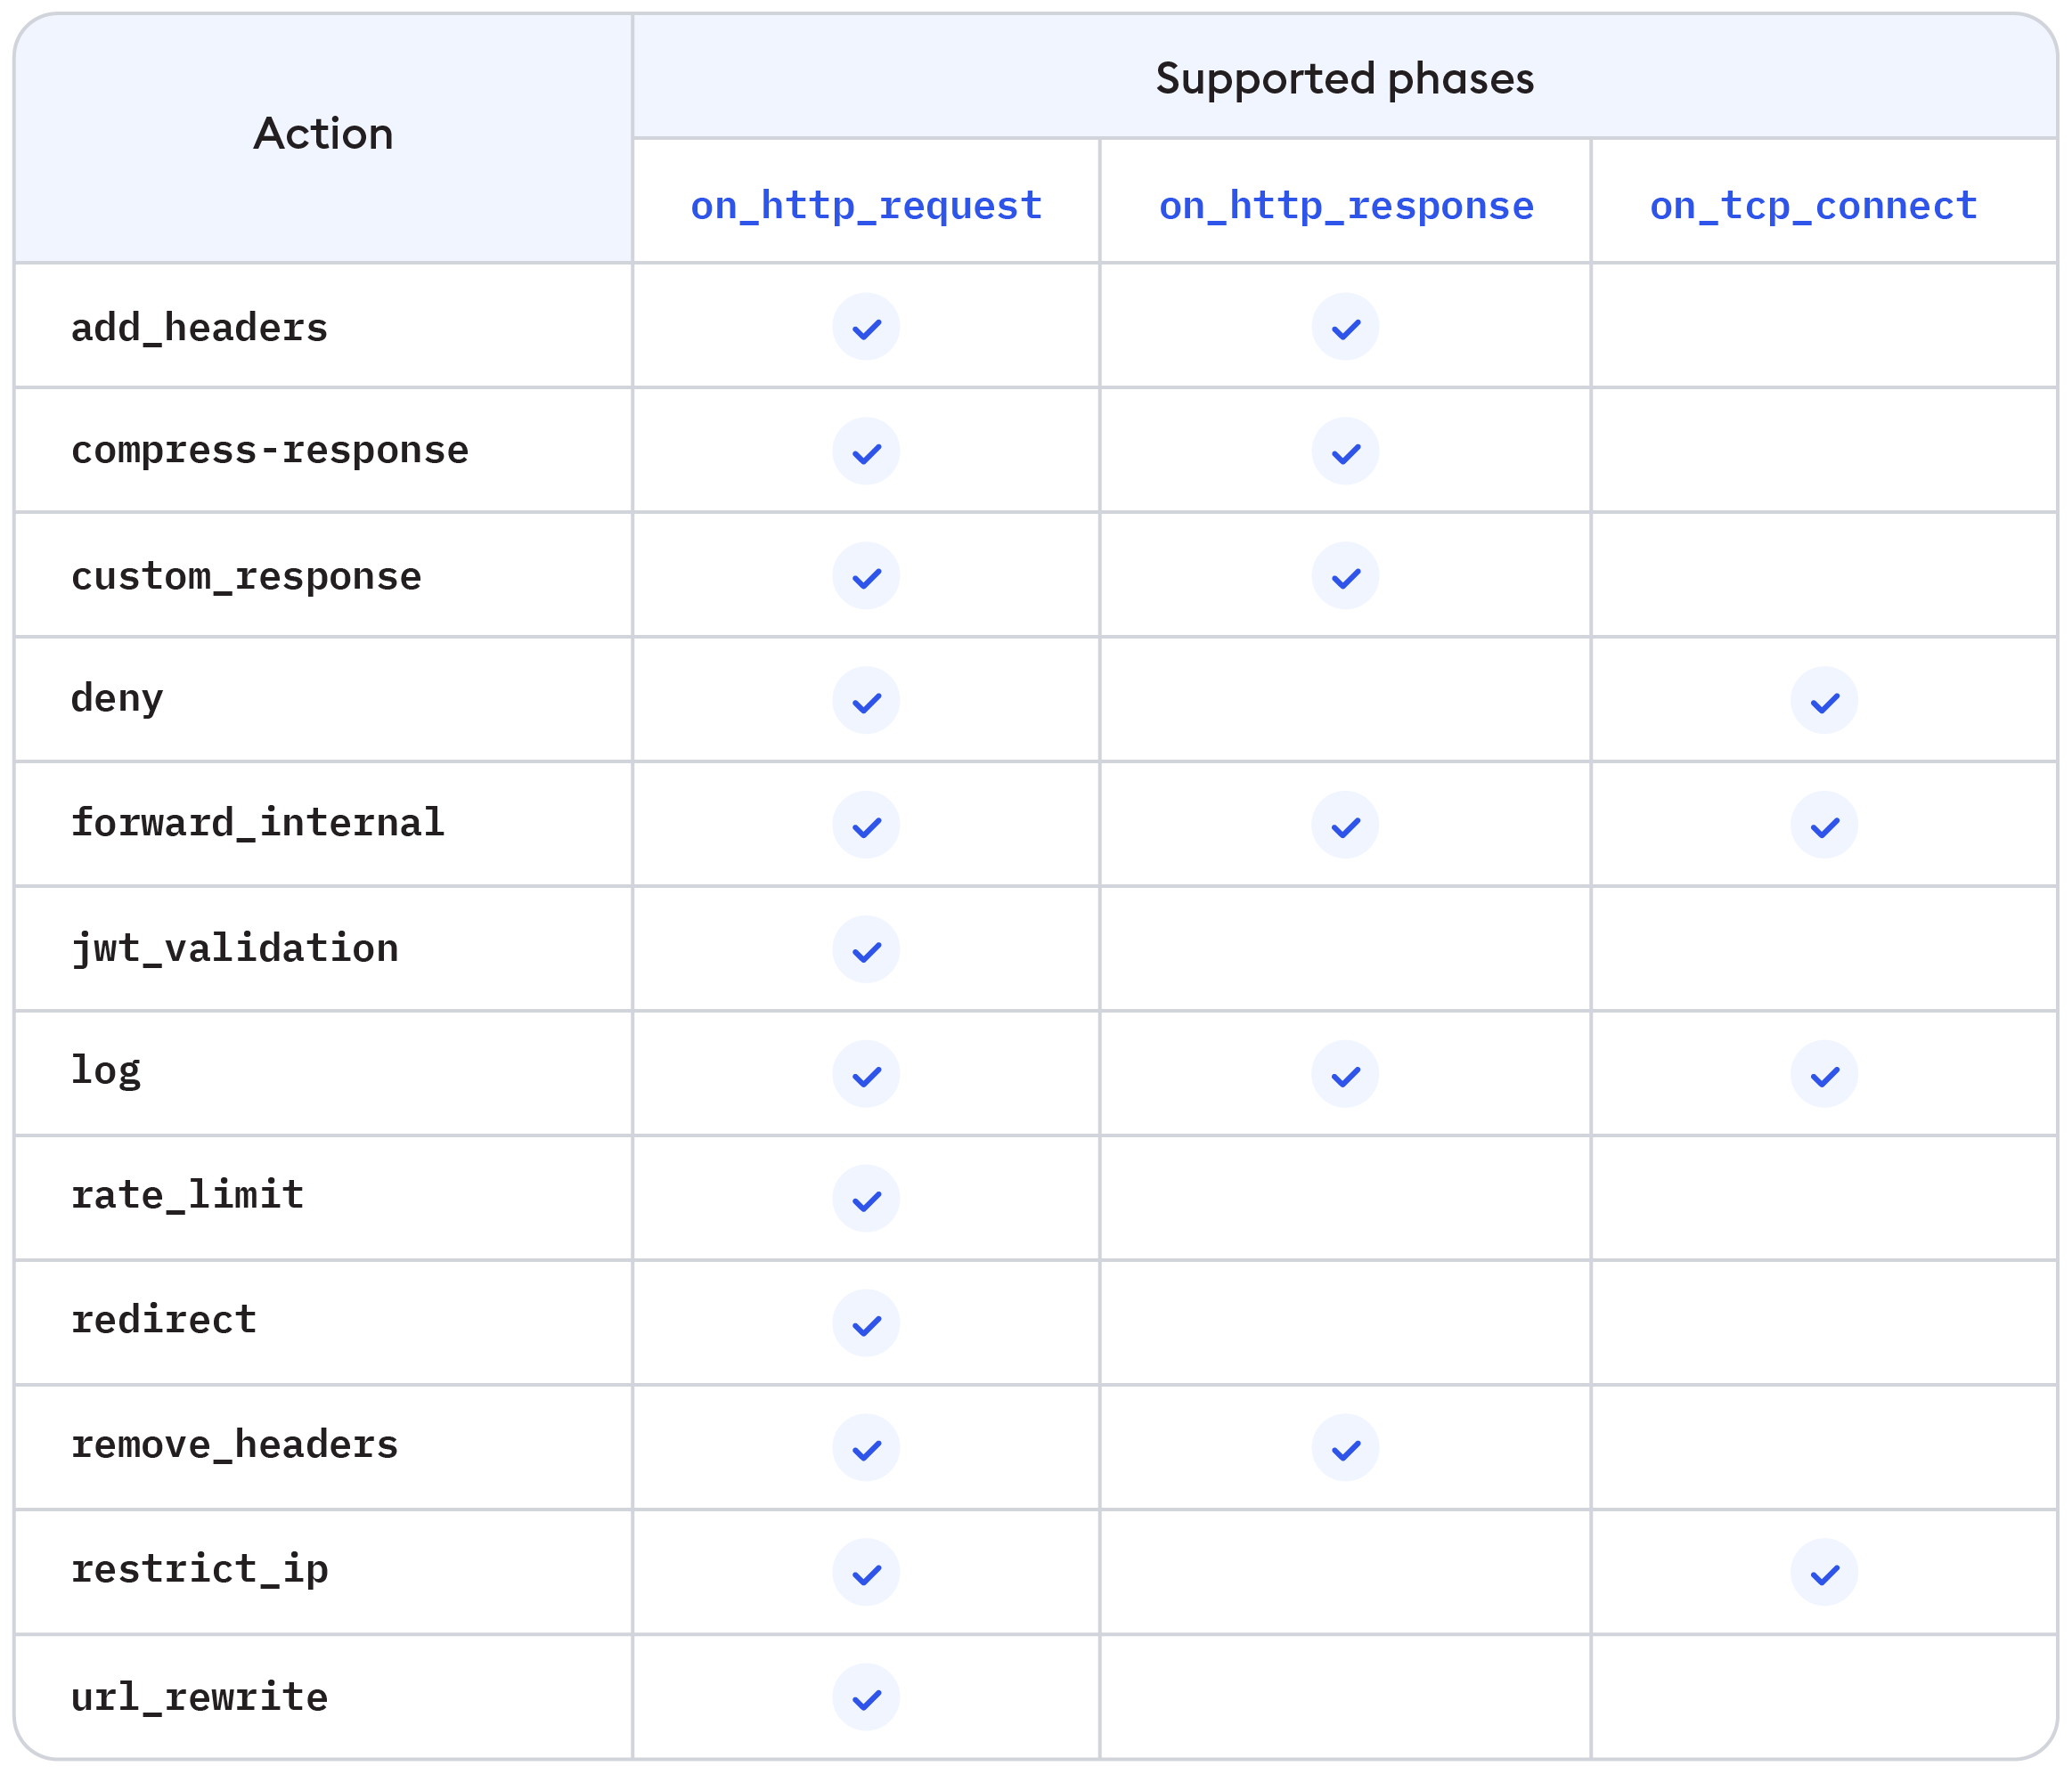This screenshot has width=2072, height=1774.
Task: Click forward_internal on_http_response checkmark
Action: [x=1345, y=825]
